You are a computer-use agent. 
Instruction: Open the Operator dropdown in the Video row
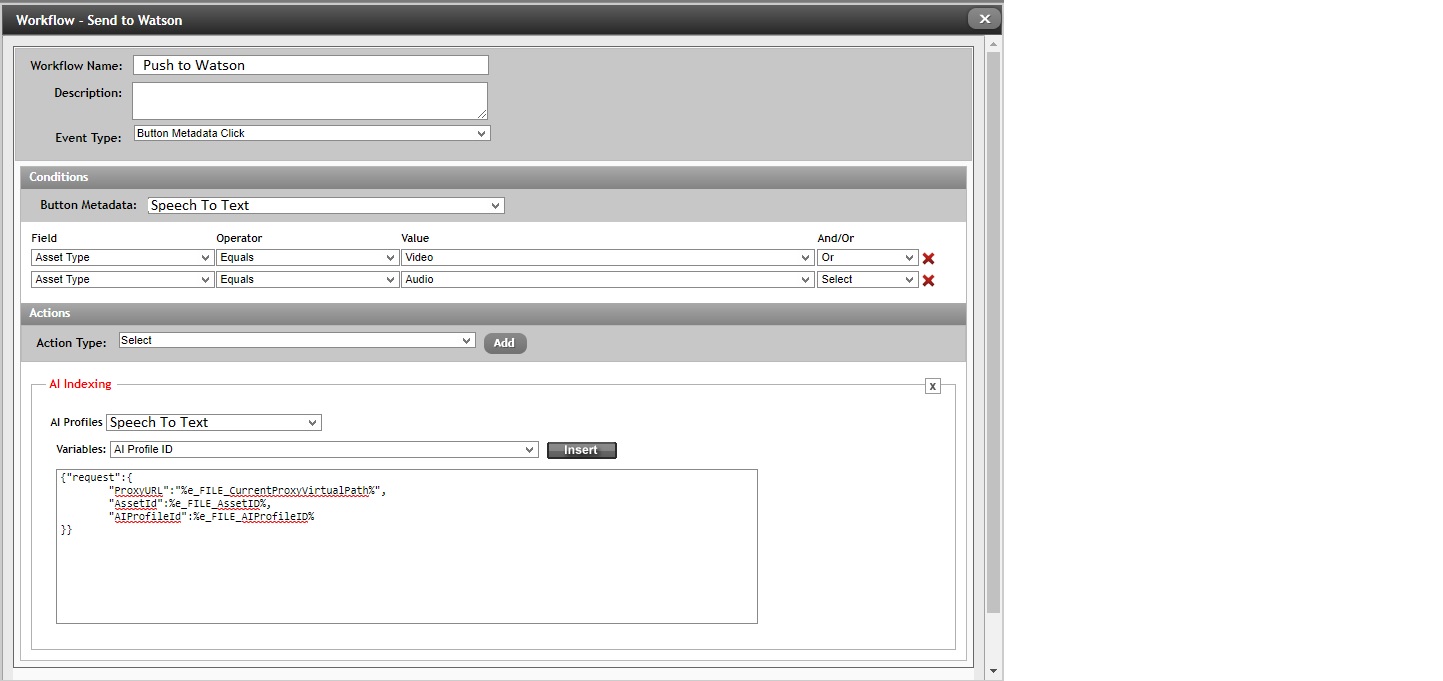308,257
